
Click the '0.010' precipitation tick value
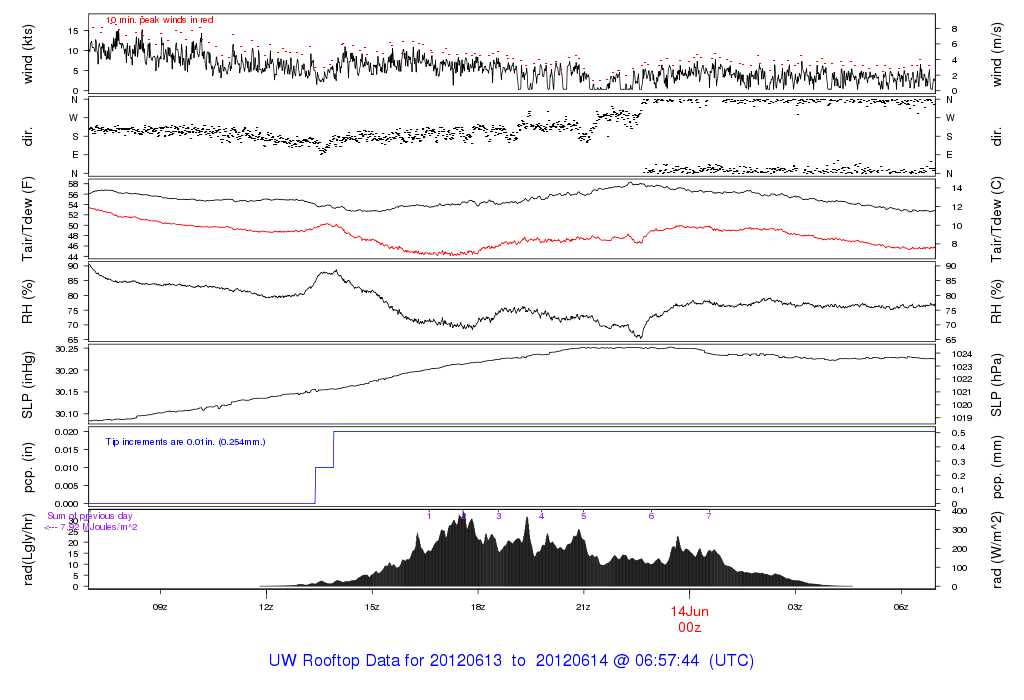tap(67, 468)
